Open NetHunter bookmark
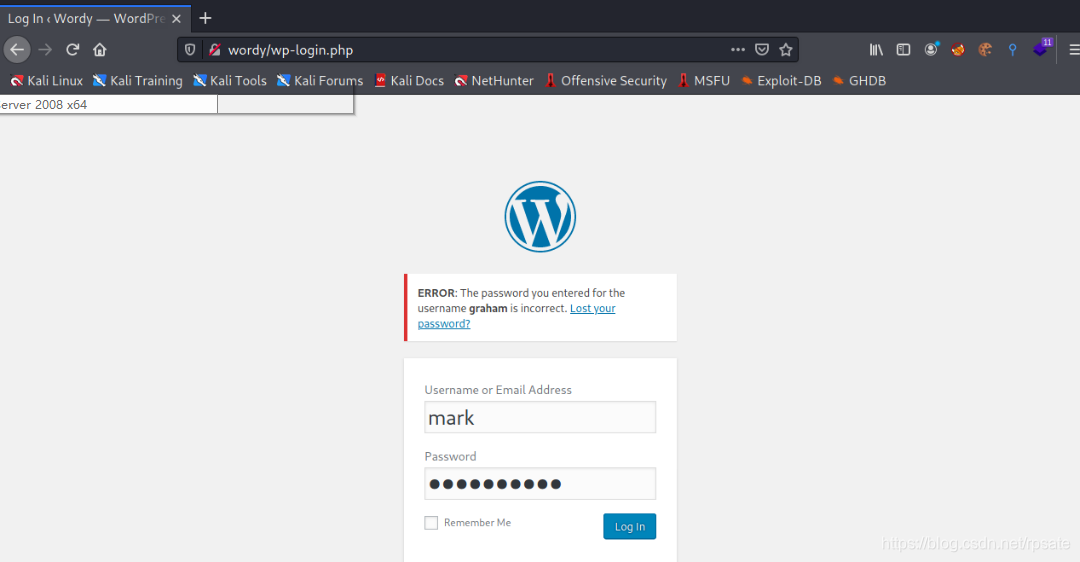Image resolution: width=1080 pixels, height=562 pixels. [494, 81]
